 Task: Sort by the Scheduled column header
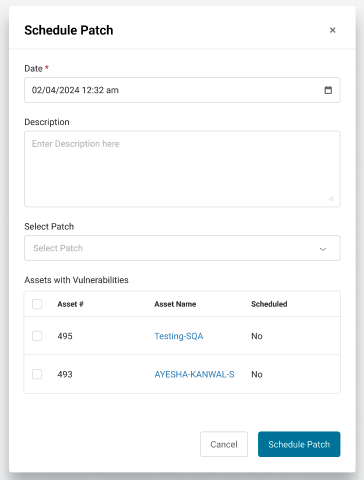(269, 304)
